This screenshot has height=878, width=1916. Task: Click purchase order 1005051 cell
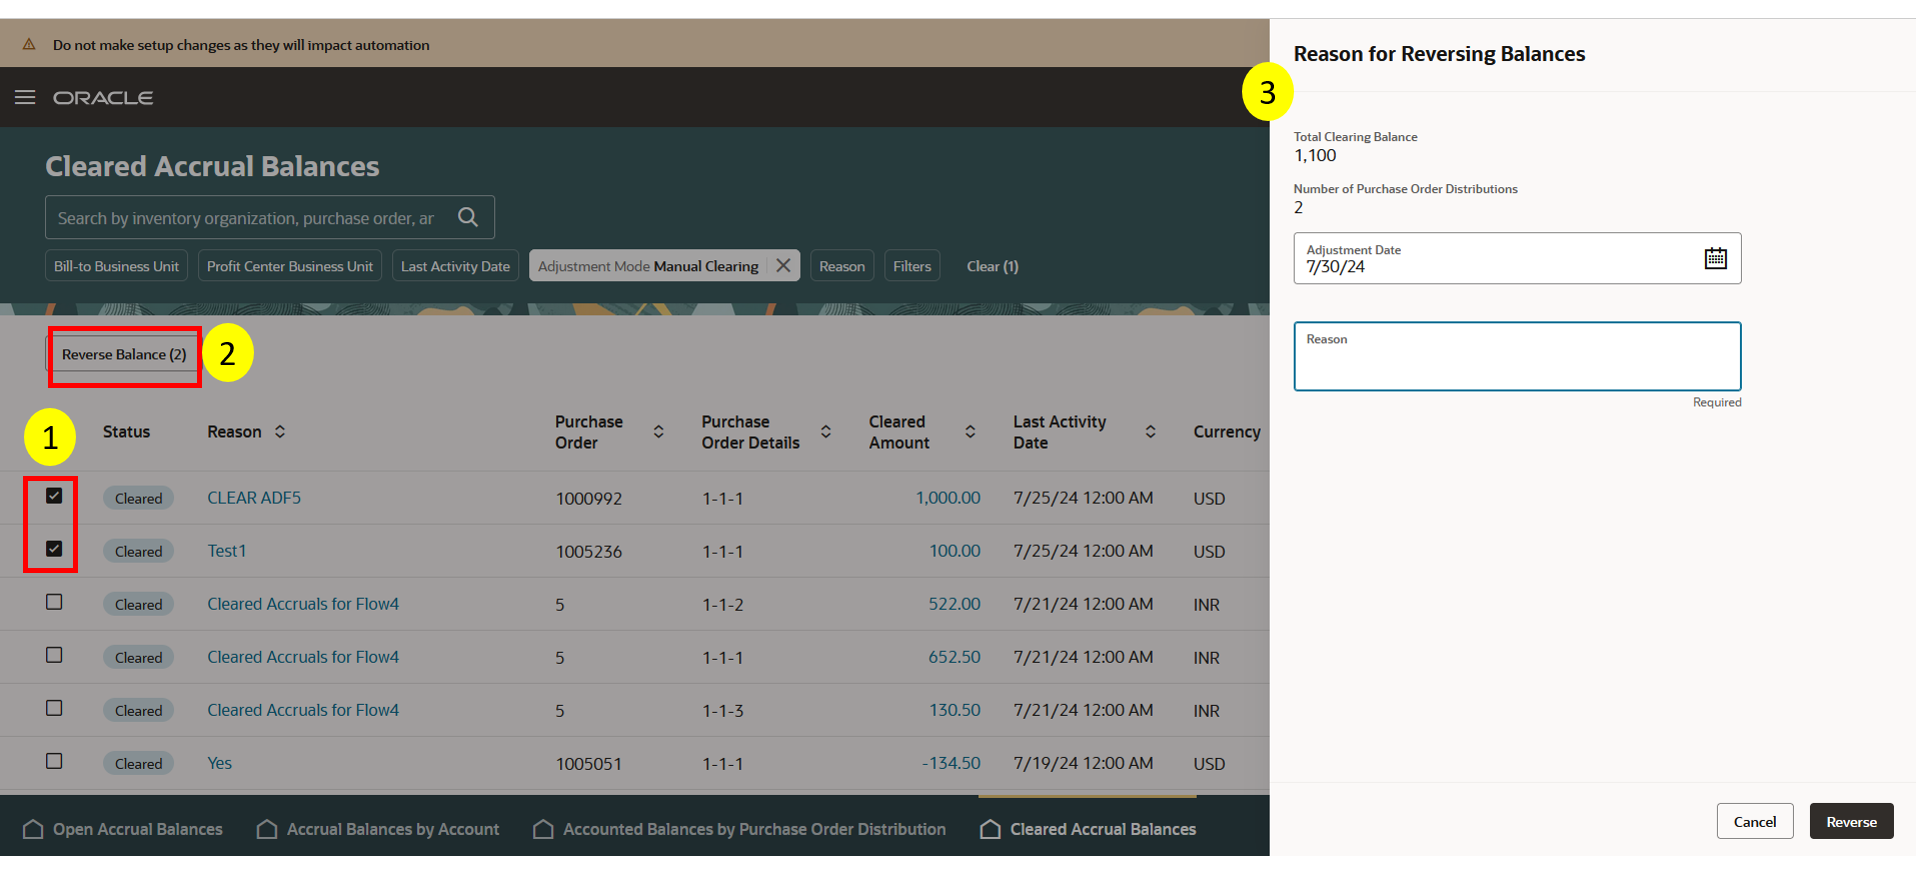(589, 764)
